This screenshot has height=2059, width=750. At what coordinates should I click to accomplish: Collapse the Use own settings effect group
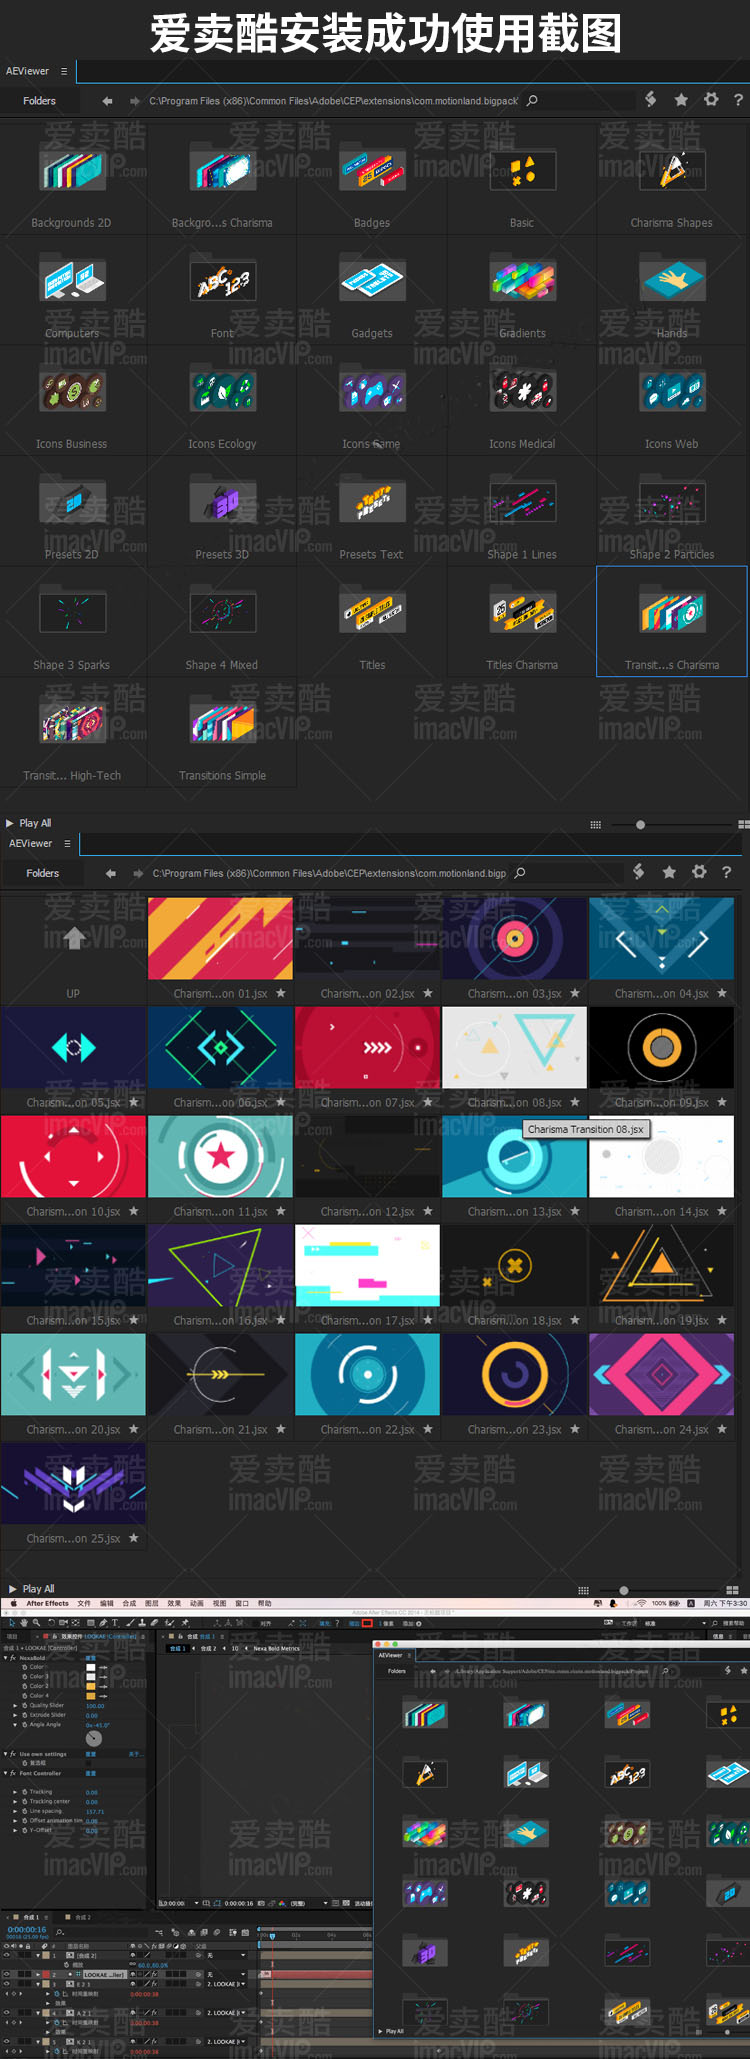click(5, 1754)
